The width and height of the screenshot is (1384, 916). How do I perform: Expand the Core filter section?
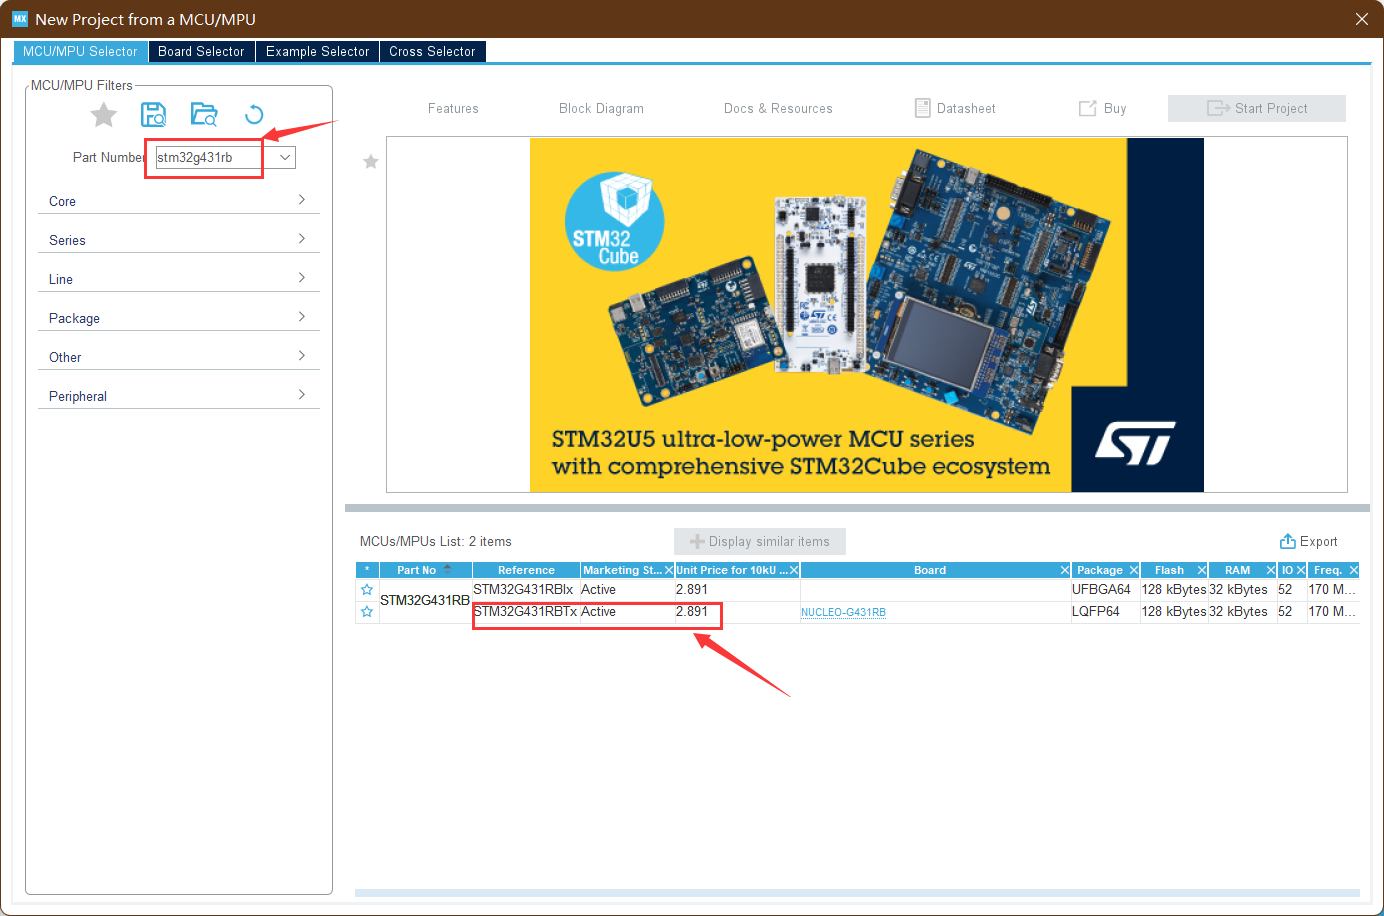(x=178, y=201)
